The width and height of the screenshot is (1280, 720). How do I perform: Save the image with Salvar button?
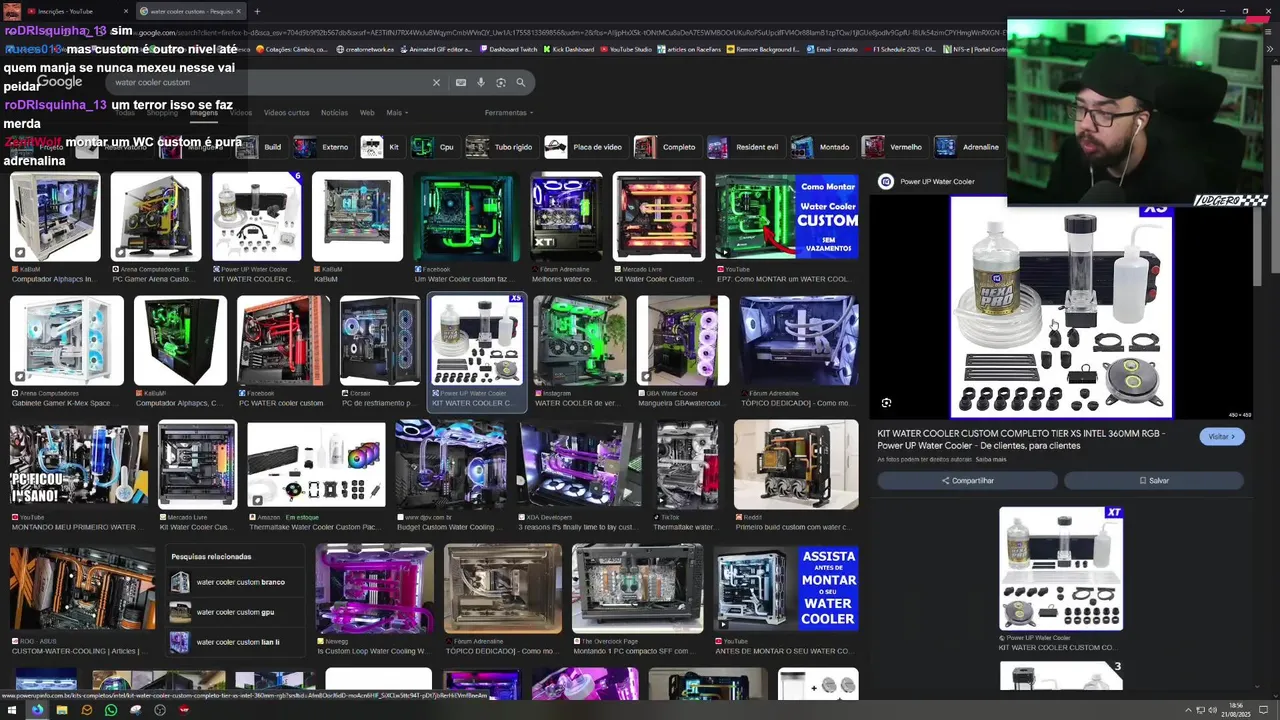pos(1153,481)
